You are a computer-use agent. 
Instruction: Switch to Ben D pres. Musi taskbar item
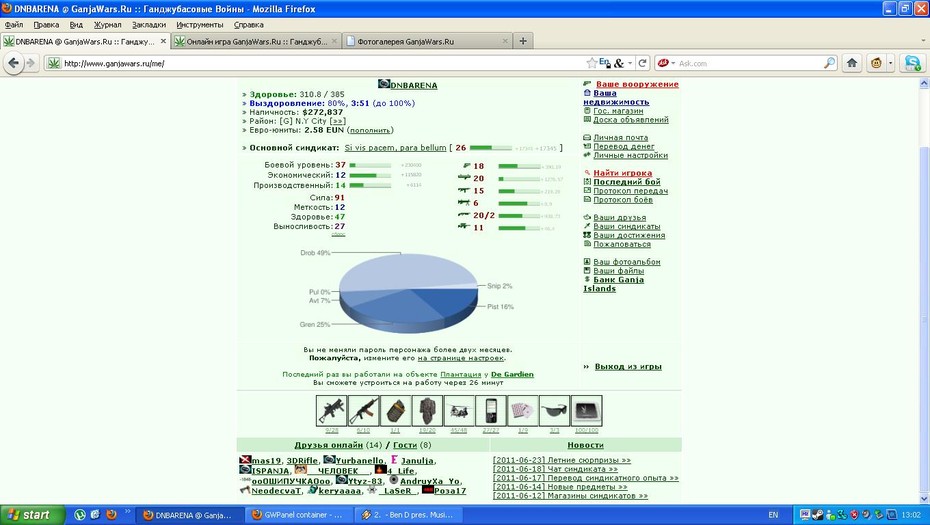tap(409, 515)
